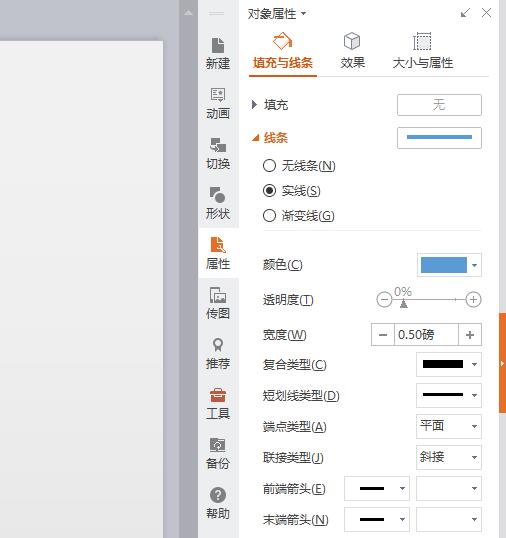506x538 pixels.
Task: Increase transparency with the plus circle
Action: tap(473, 300)
